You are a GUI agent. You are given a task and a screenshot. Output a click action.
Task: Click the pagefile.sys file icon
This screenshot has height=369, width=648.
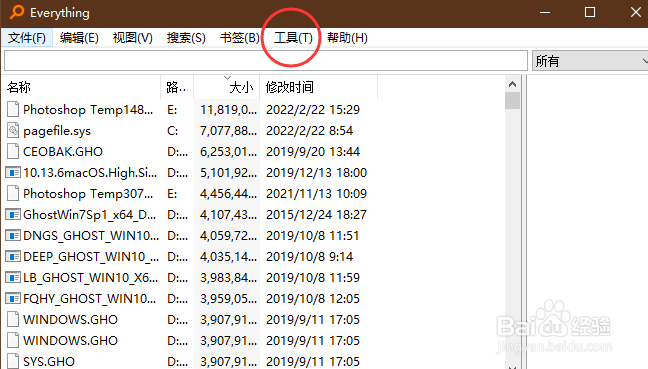tap(13, 131)
